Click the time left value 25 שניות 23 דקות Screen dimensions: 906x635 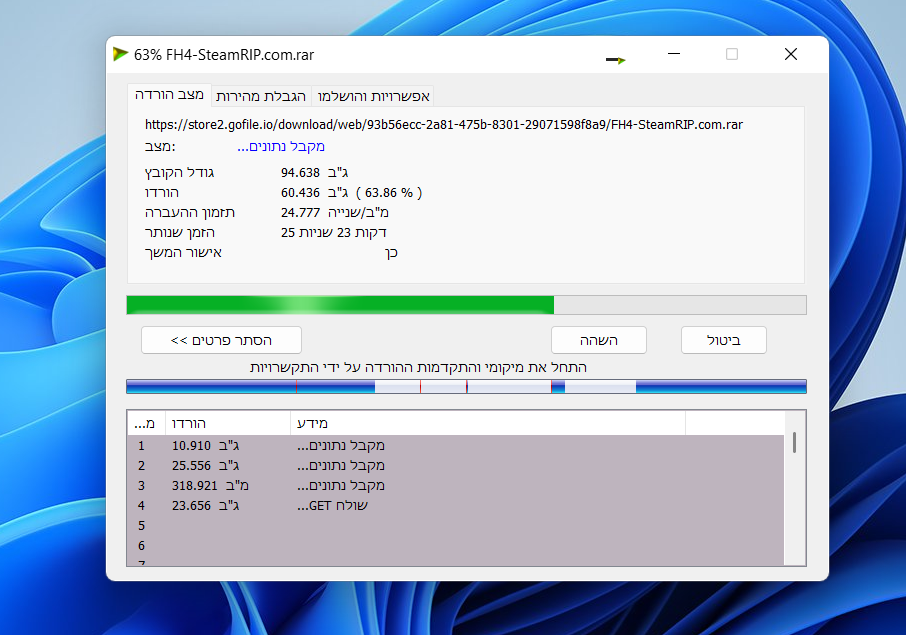coord(333,233)
